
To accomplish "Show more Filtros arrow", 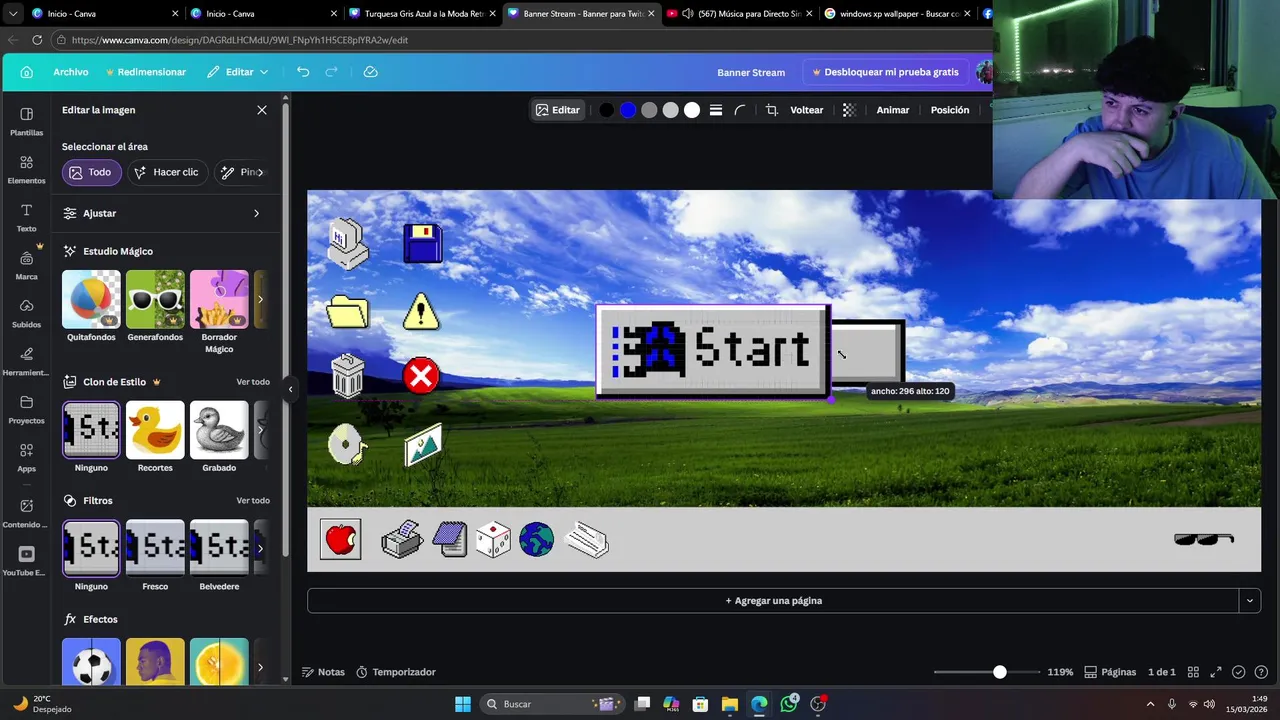I will coord(260,548).
